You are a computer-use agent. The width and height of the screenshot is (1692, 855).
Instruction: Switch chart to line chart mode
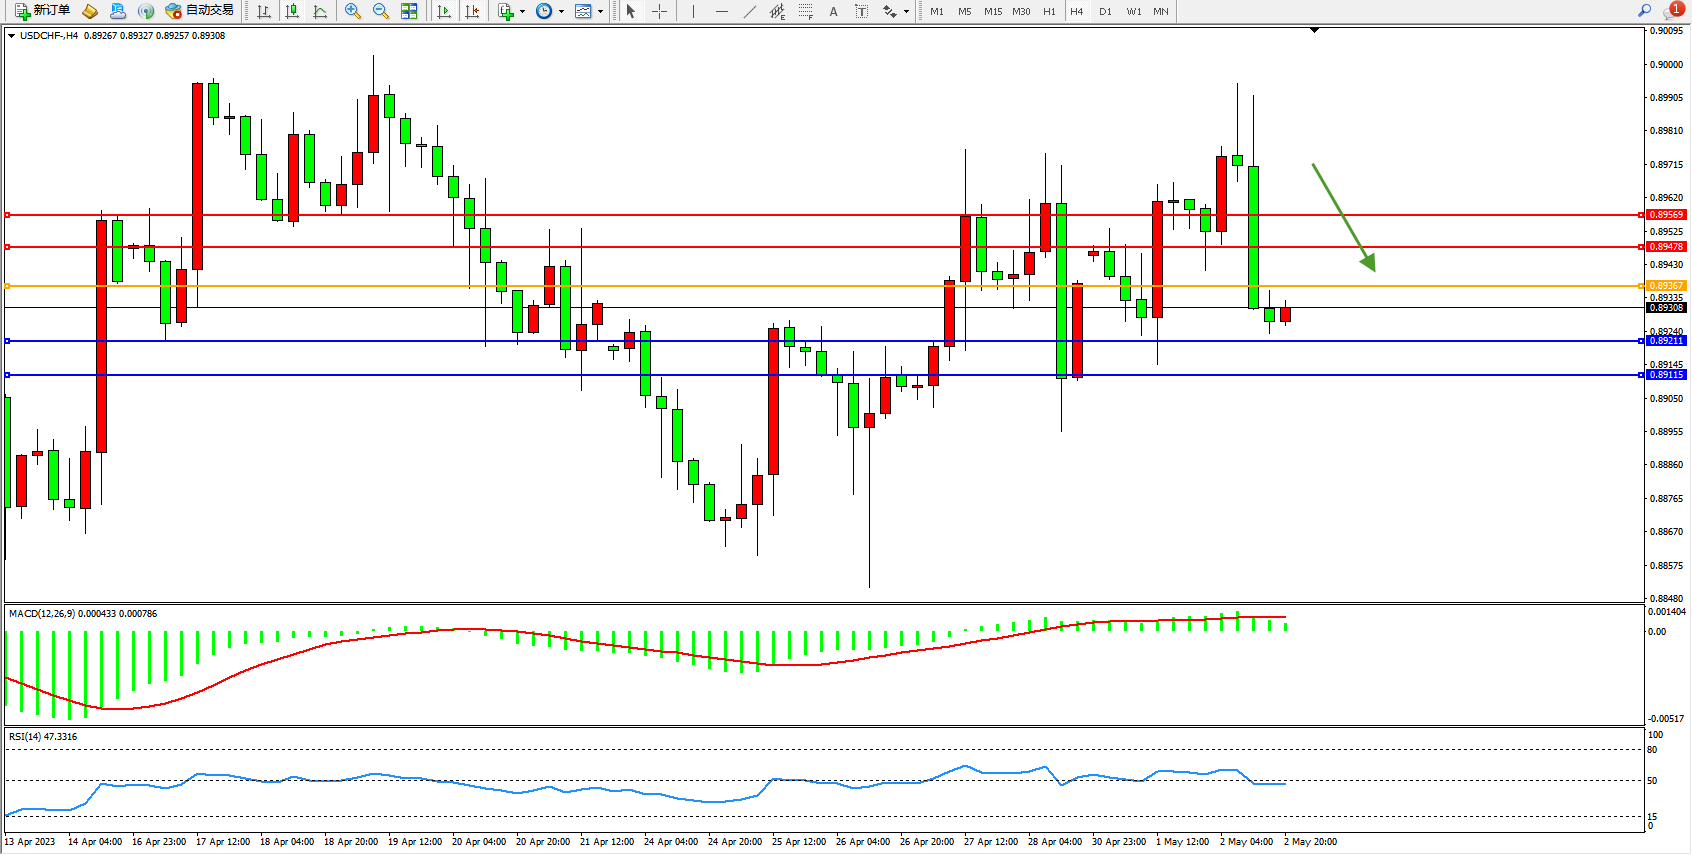(320, 11)
